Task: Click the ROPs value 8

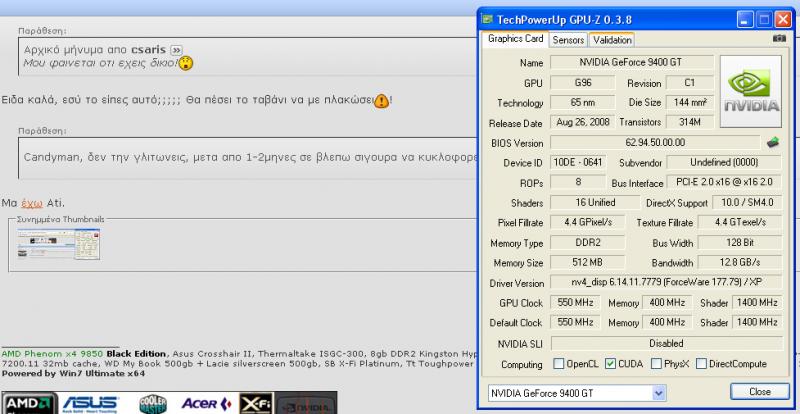Action: tap(578, 182)
